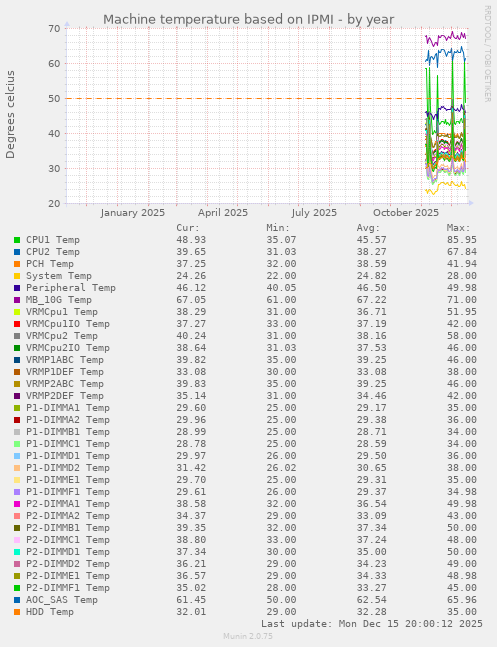Select the 'VRMCpu2IO Temp' legend label

tap(68, 347)
